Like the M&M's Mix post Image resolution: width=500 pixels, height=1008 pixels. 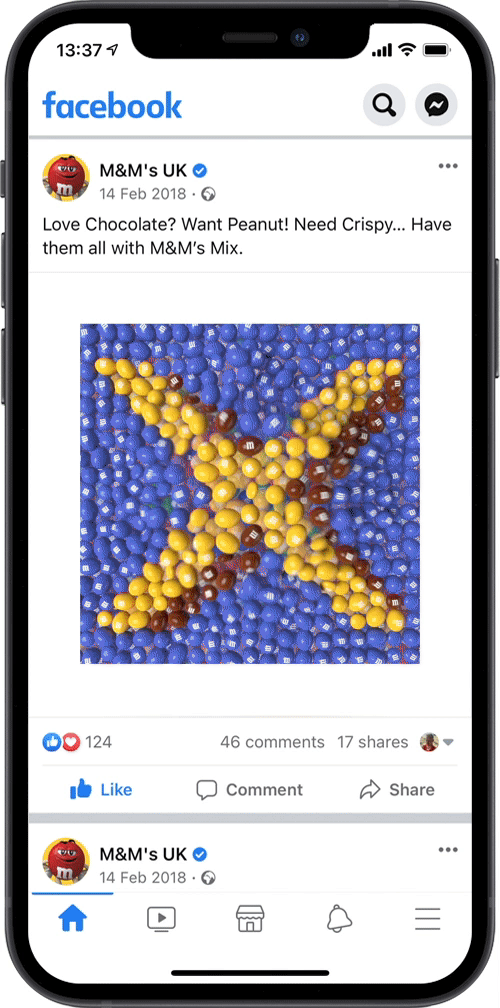coord(101,789)
